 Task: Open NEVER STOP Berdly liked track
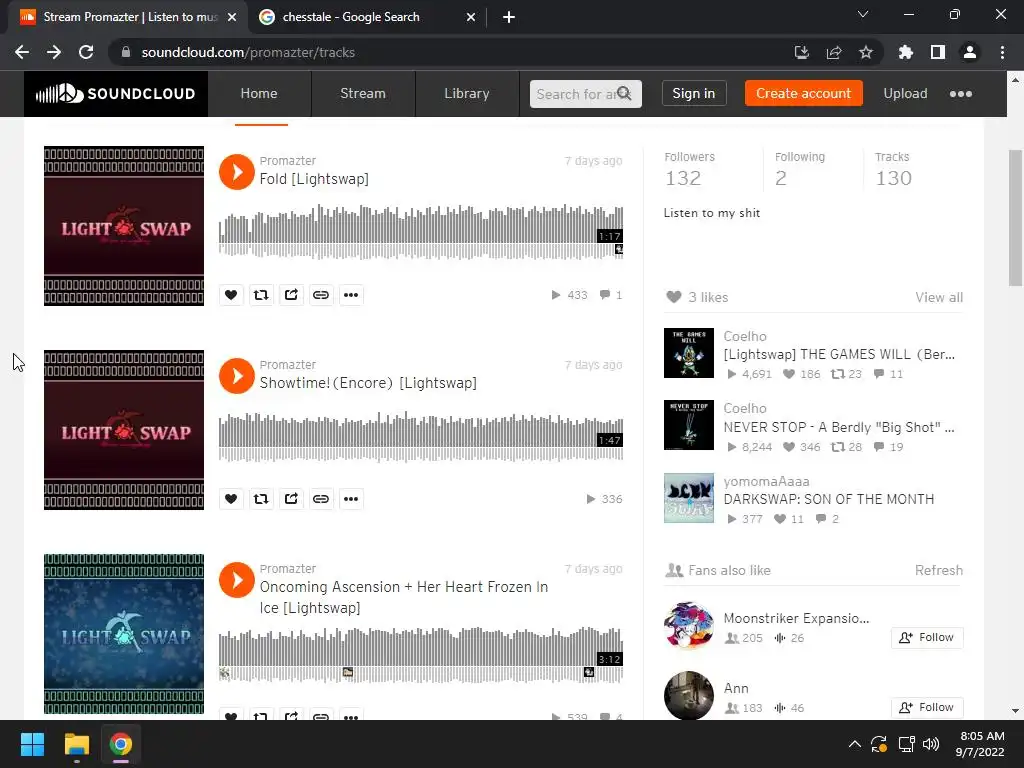[839, 427]
